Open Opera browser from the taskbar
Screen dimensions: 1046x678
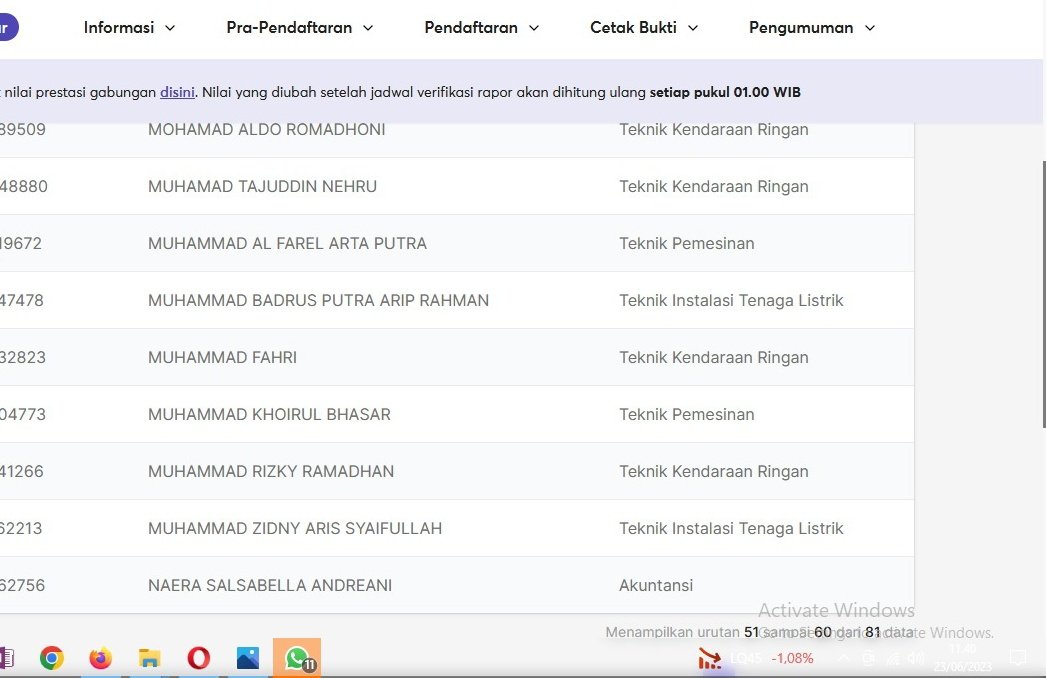coord(198,658)
